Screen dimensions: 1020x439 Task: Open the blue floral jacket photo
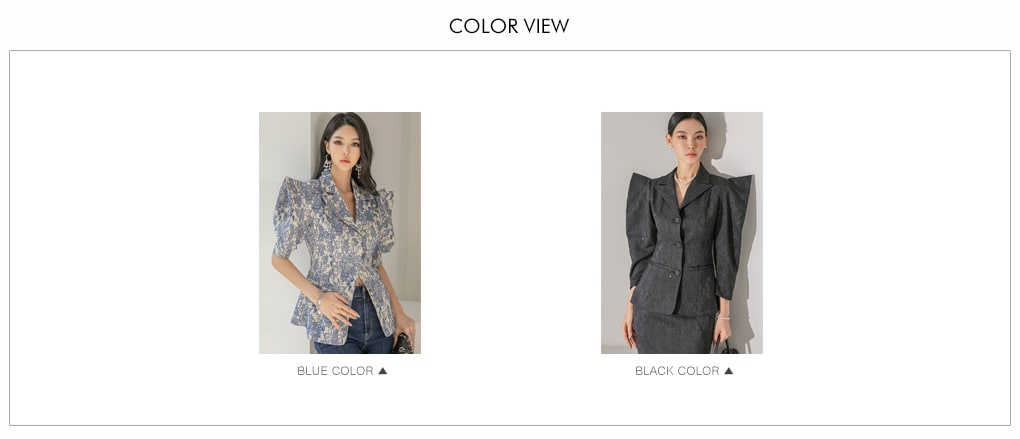(x=340, y=233)
